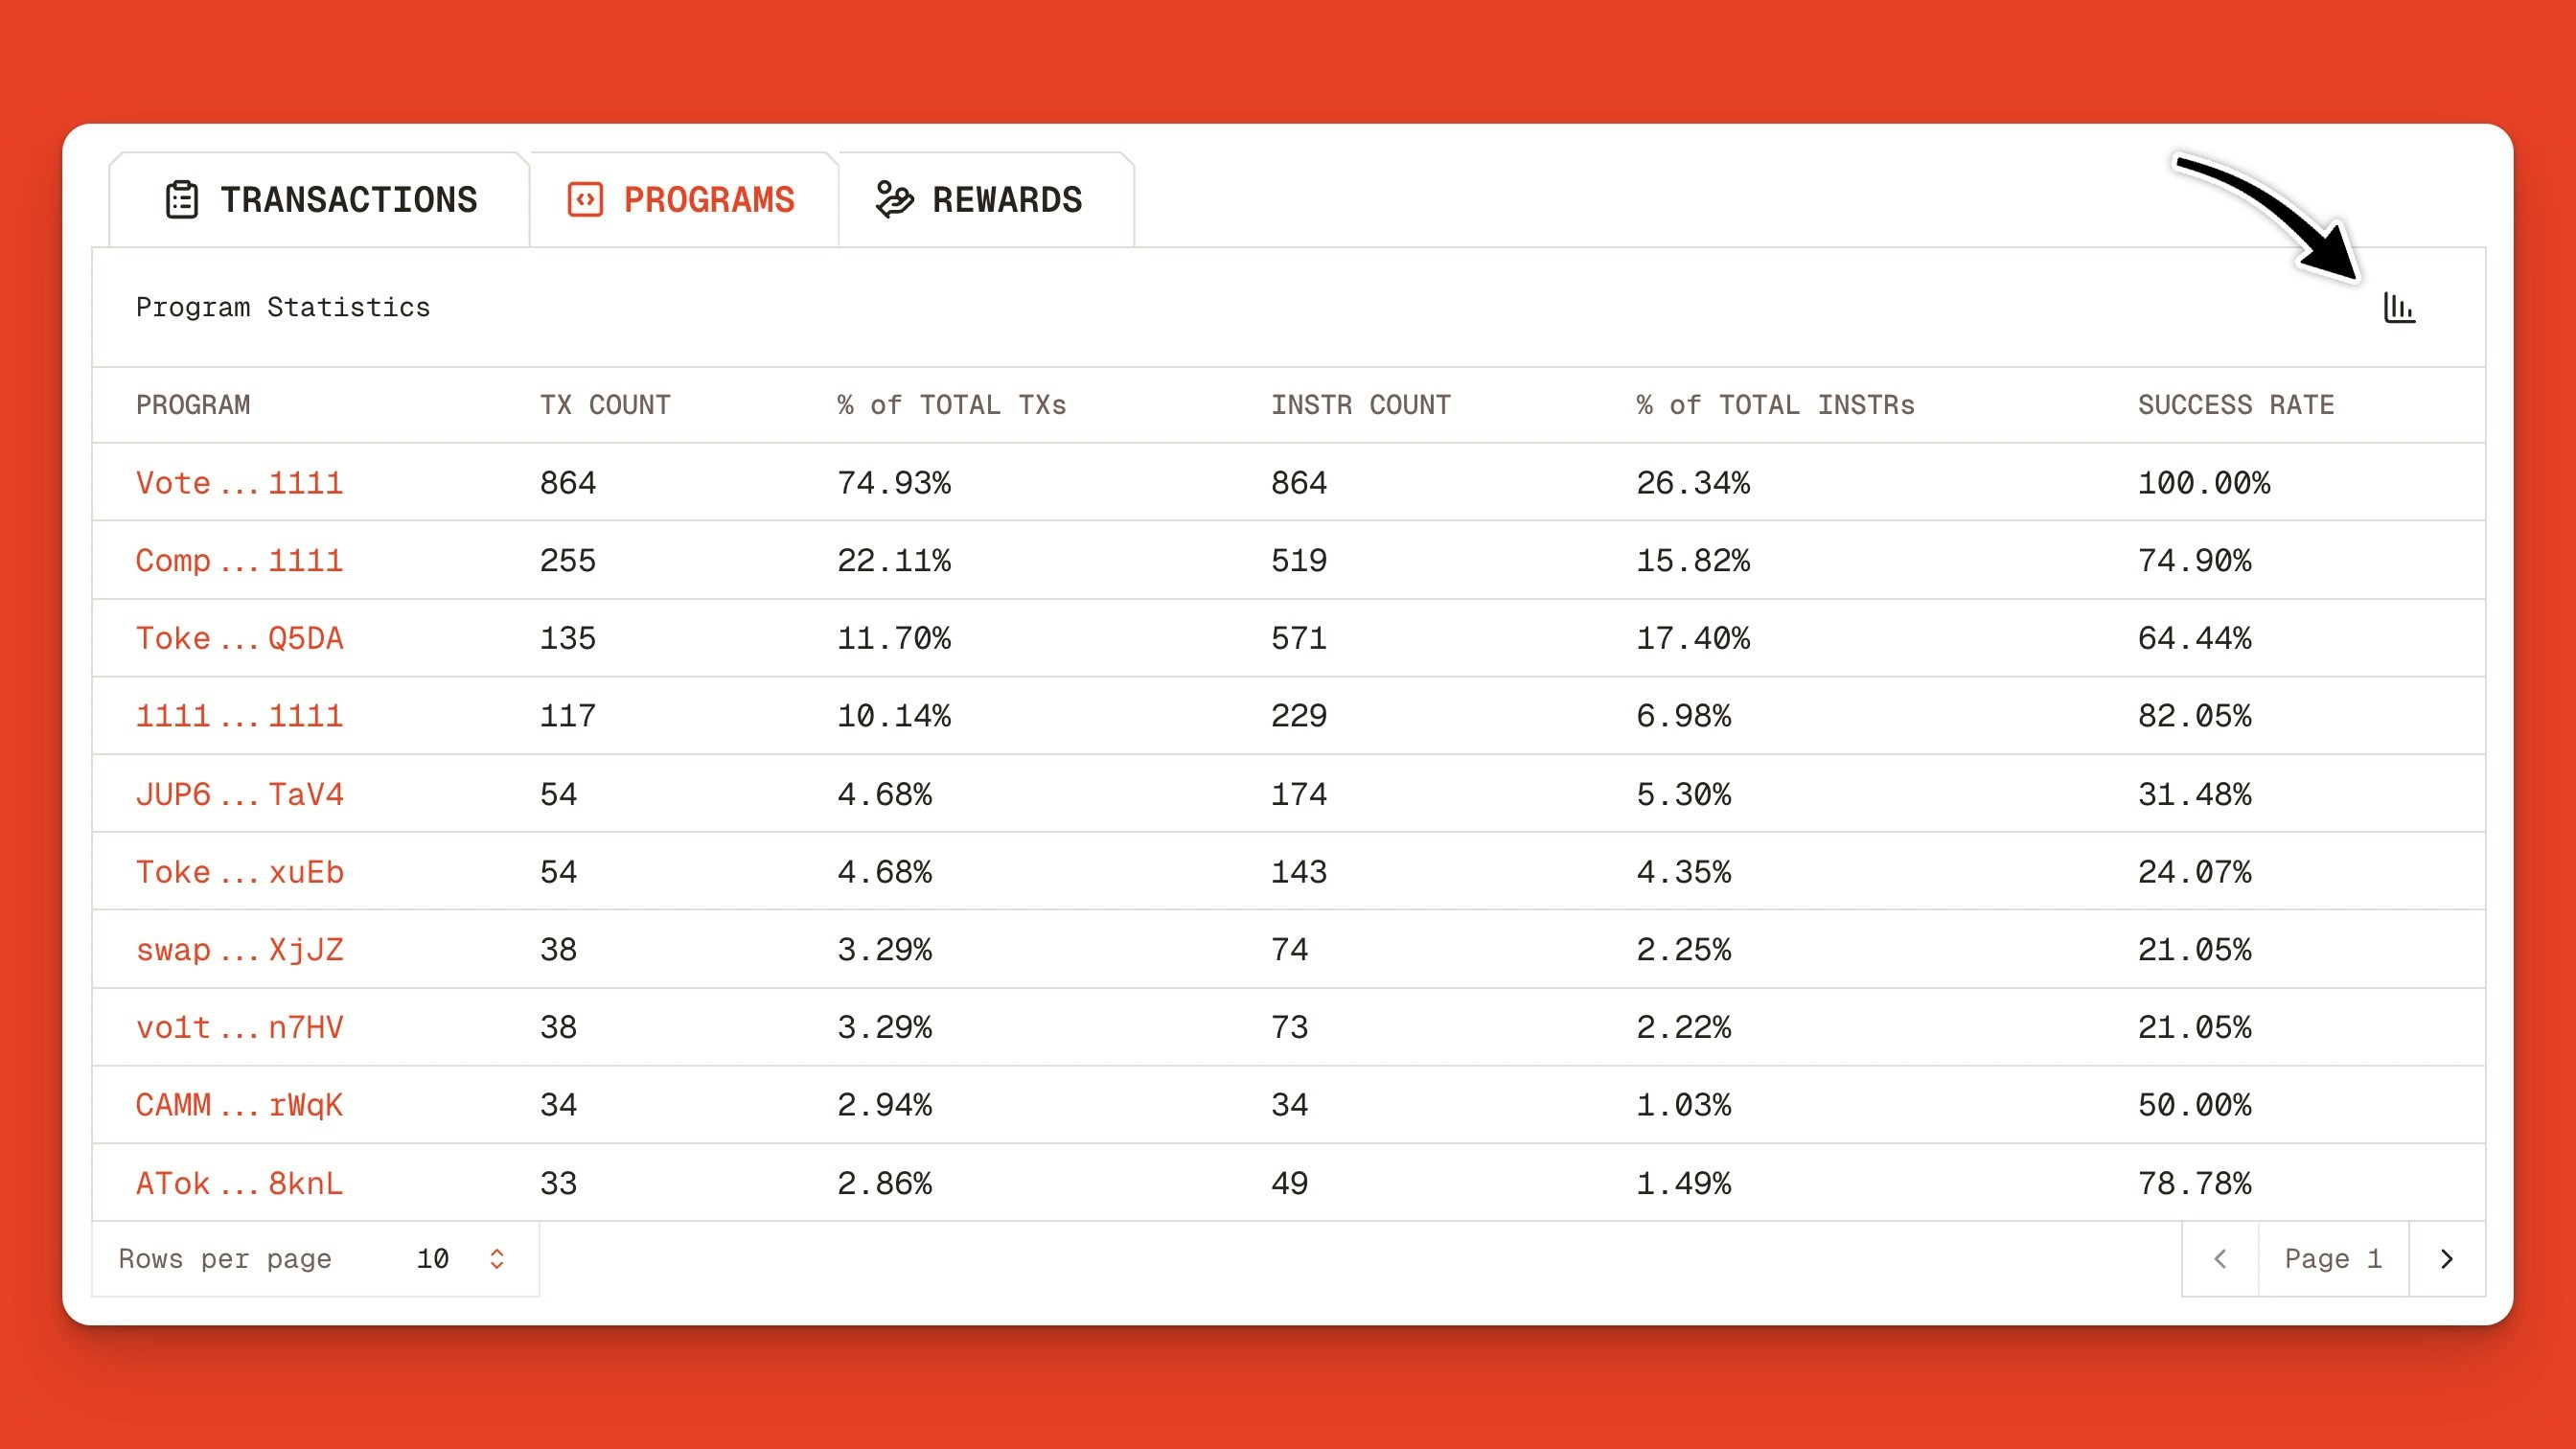Click the right-pointing next page chevron
Image resolution: width=2576 pixels, height=1449 pixels.
[x=2446, y=1258]
